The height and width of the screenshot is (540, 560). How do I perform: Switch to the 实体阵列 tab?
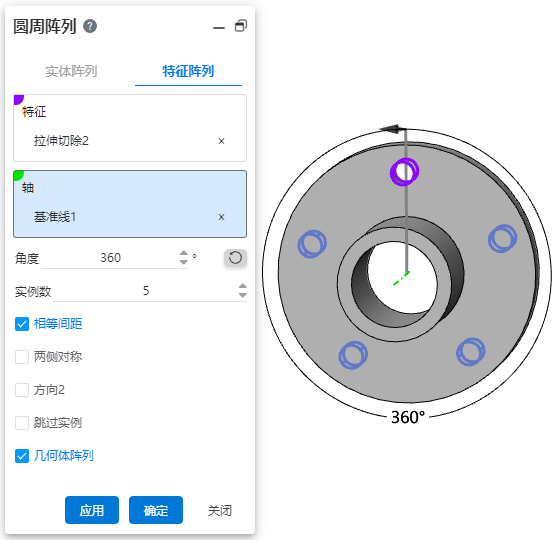[x=71, y=71]
